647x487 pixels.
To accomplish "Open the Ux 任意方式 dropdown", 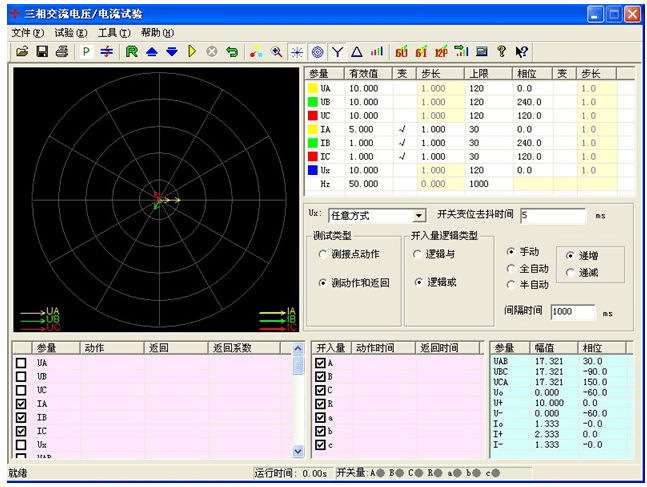I will click(x=418, y=215).
